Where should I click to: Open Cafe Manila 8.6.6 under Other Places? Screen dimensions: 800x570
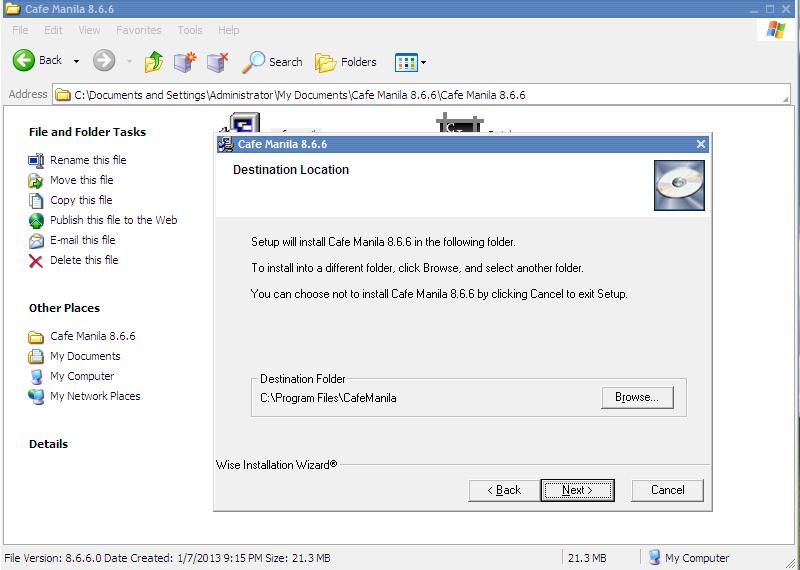coord(93,336)
